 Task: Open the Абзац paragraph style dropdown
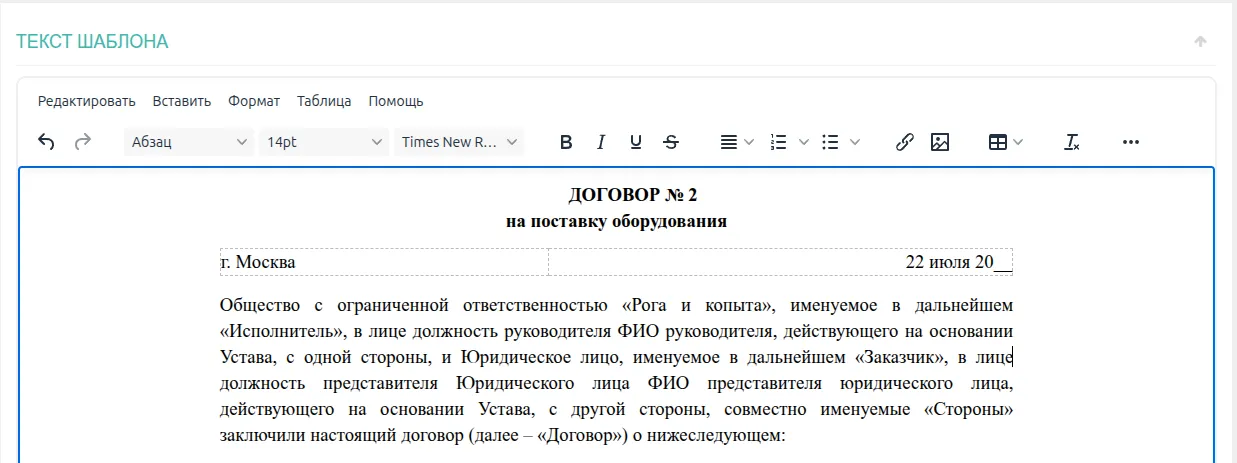[x=189, y=142]
